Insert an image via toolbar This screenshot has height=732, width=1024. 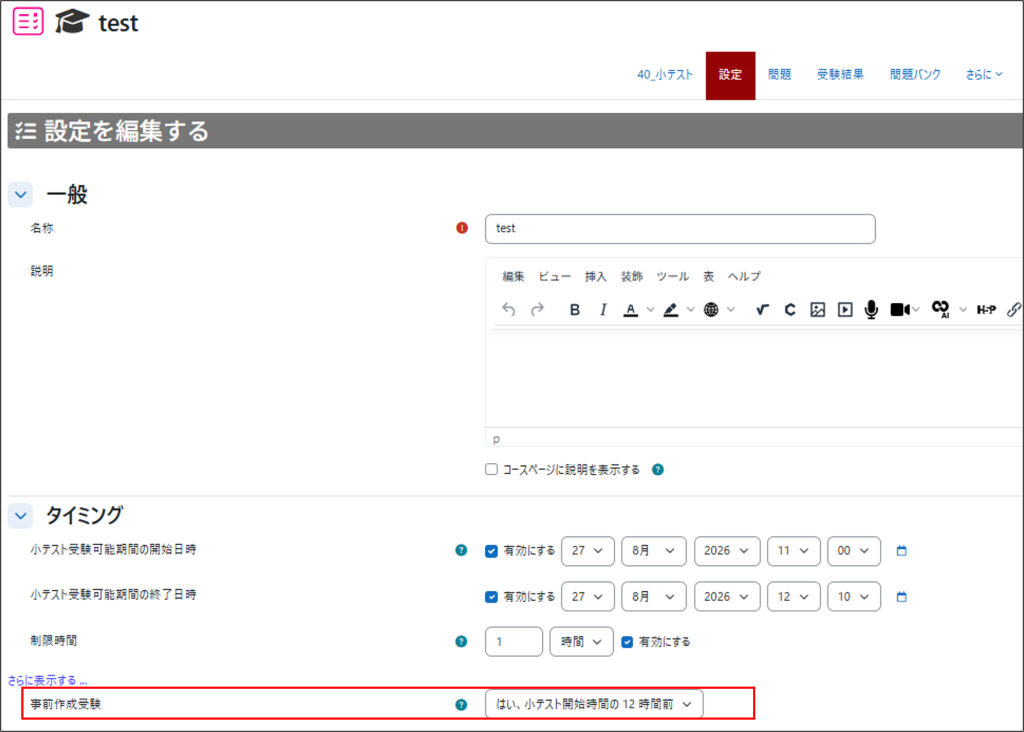[818, 310]
